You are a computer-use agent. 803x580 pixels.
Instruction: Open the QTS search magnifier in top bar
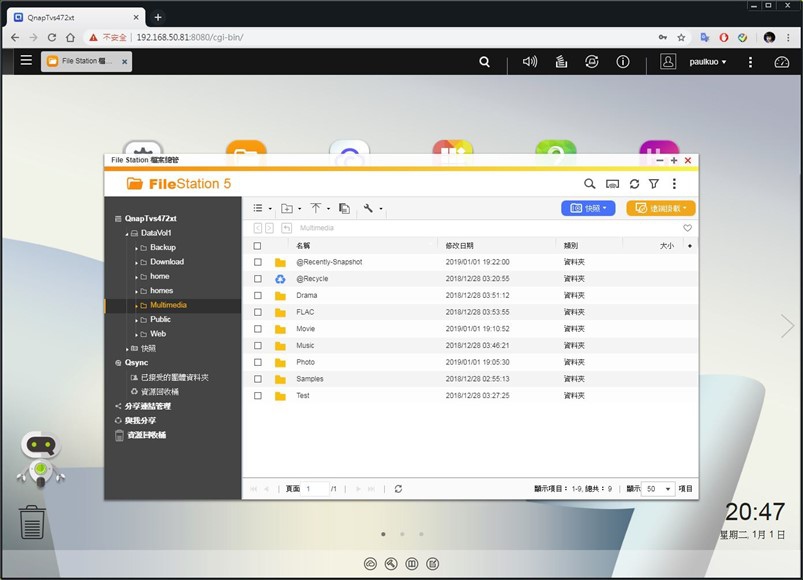point(484,62)
